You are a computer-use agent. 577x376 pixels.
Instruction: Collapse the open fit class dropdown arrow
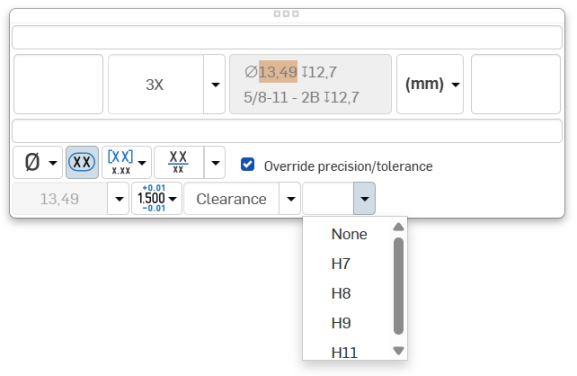point(364,199)
